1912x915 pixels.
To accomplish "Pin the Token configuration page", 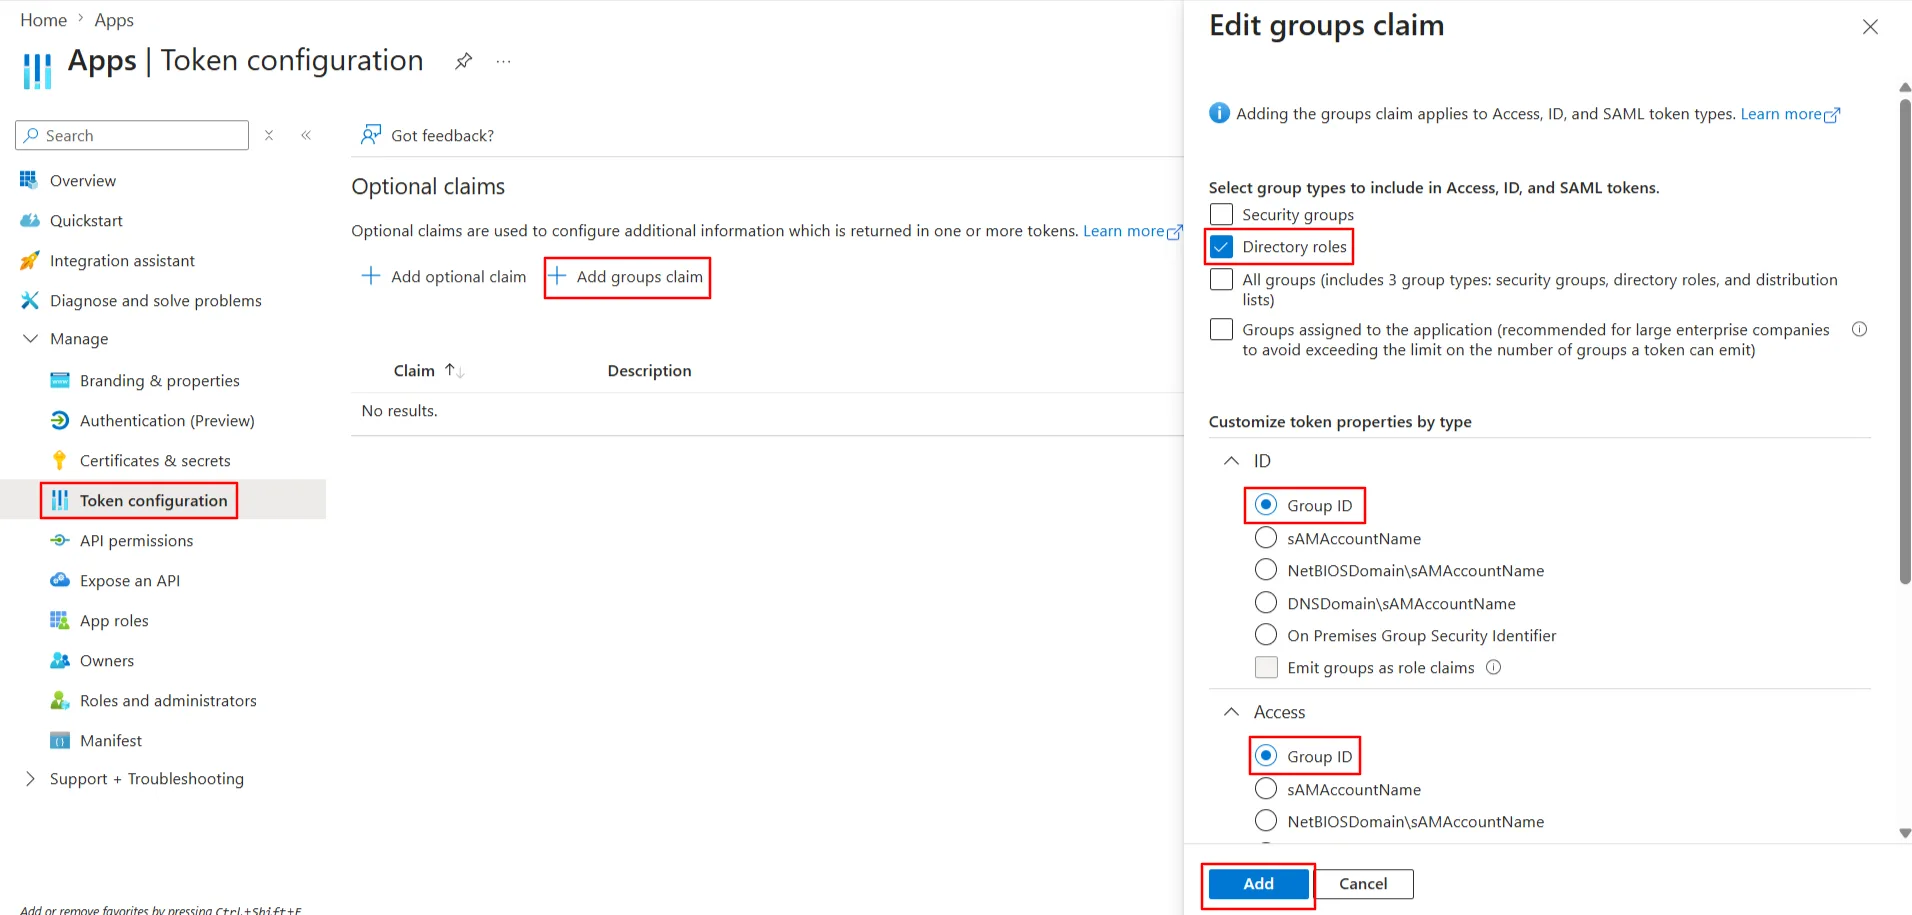I will (463, 61).
